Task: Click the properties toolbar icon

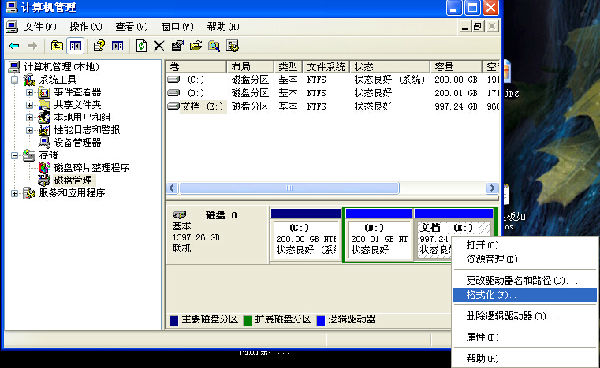Action: (178, 46)
